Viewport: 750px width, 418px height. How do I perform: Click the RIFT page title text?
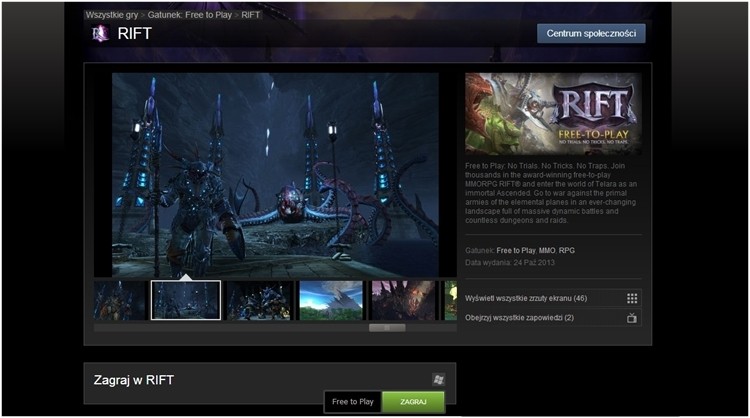134,33
